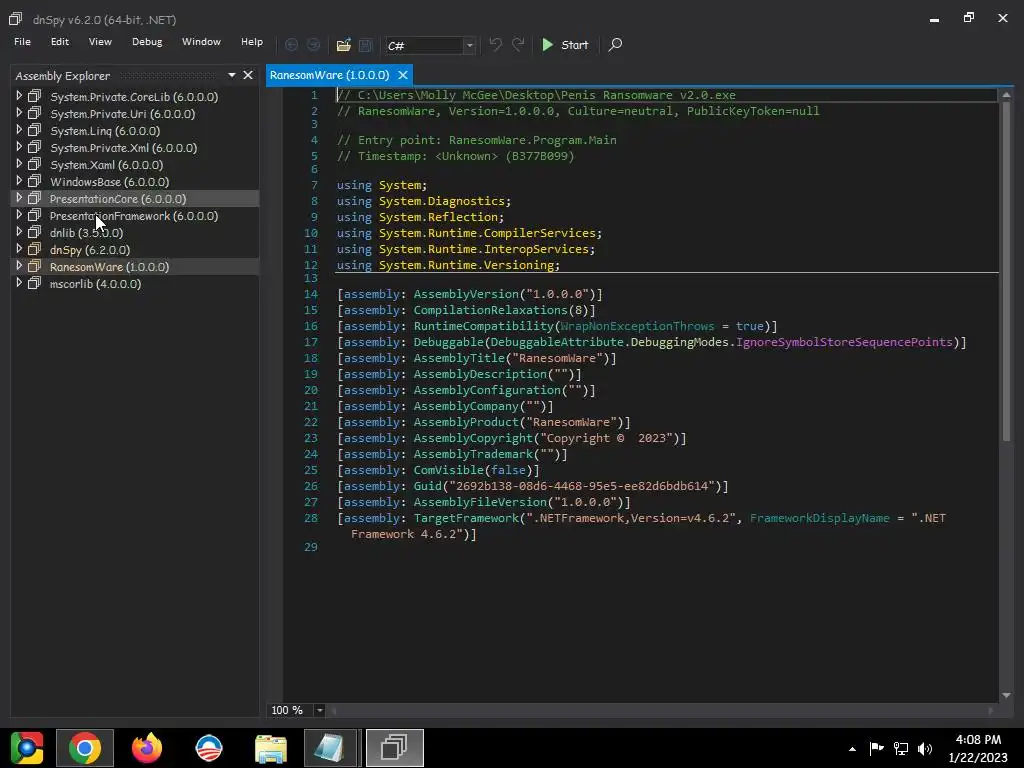Click System.Diagnostics in the using statements
The image size is (1024, 768).
click(441, 200)
